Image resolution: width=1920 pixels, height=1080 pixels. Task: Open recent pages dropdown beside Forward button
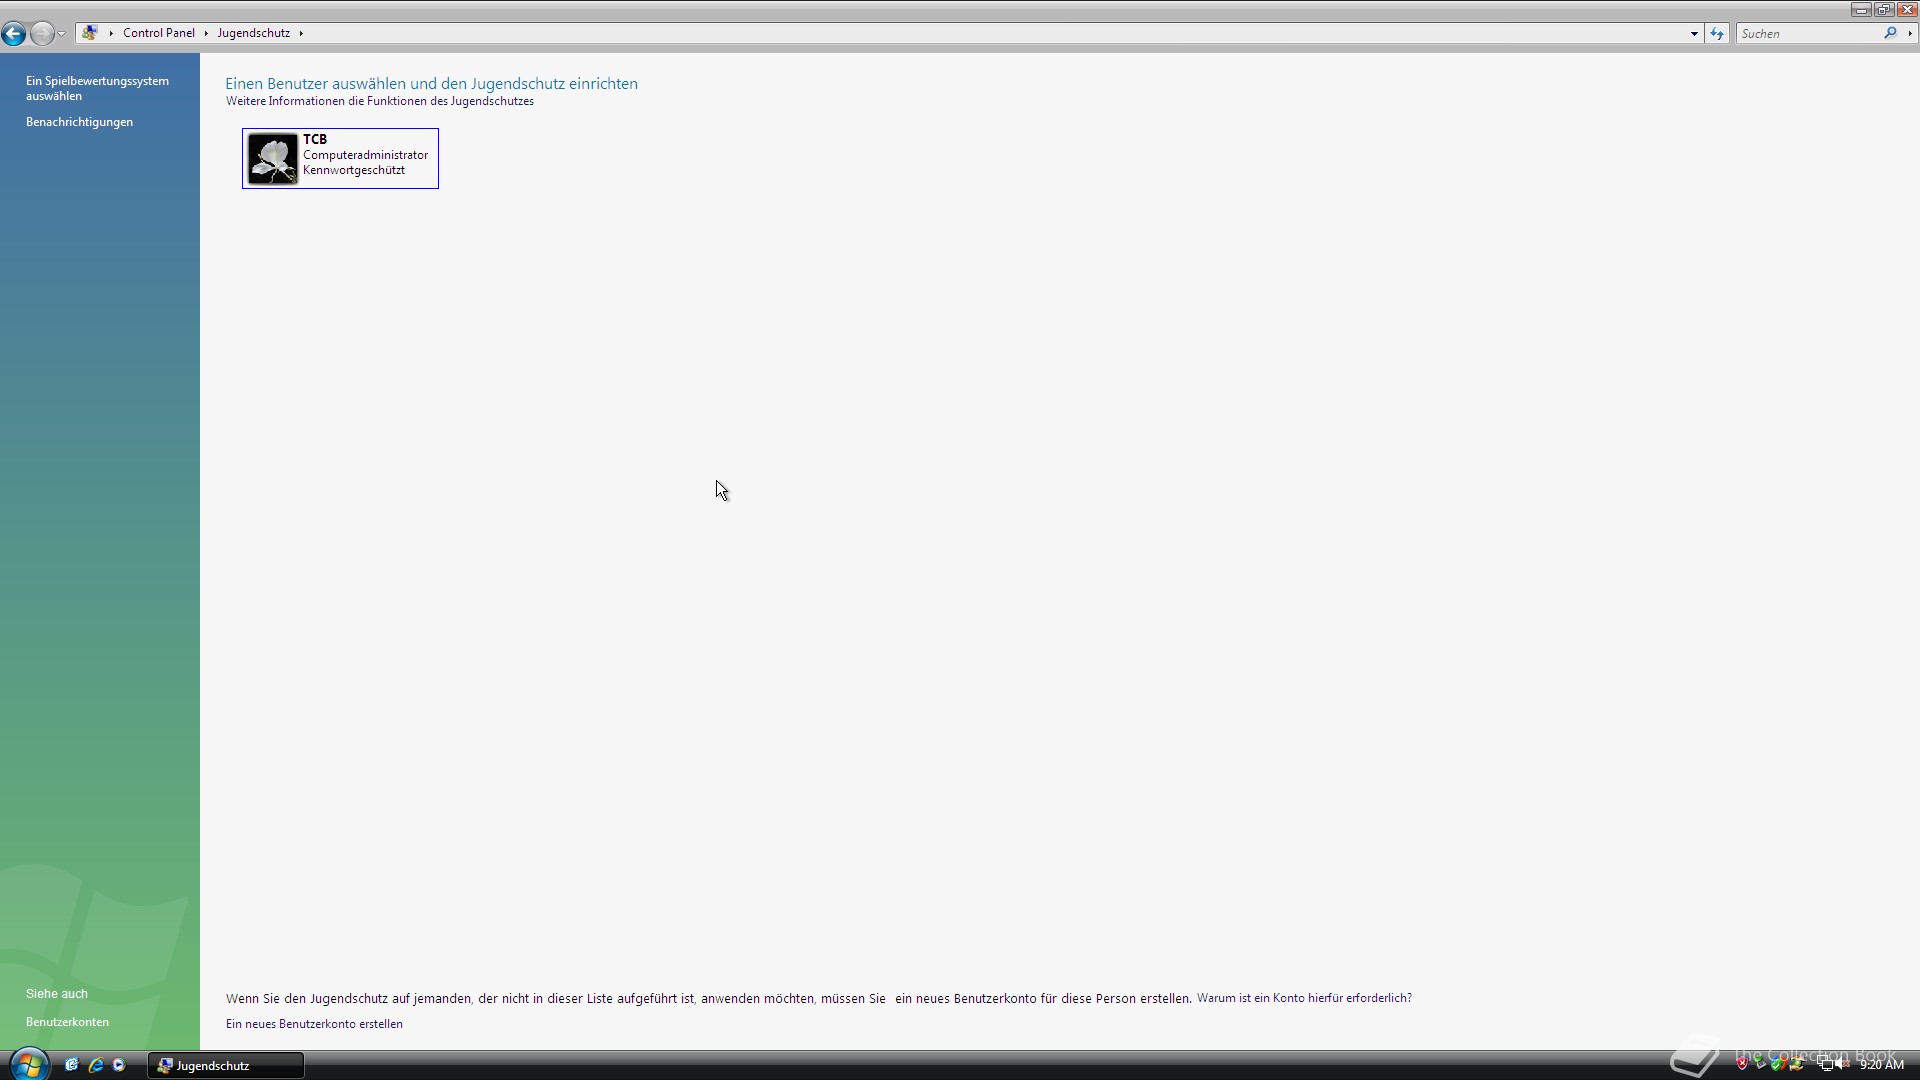click(62, 34)
